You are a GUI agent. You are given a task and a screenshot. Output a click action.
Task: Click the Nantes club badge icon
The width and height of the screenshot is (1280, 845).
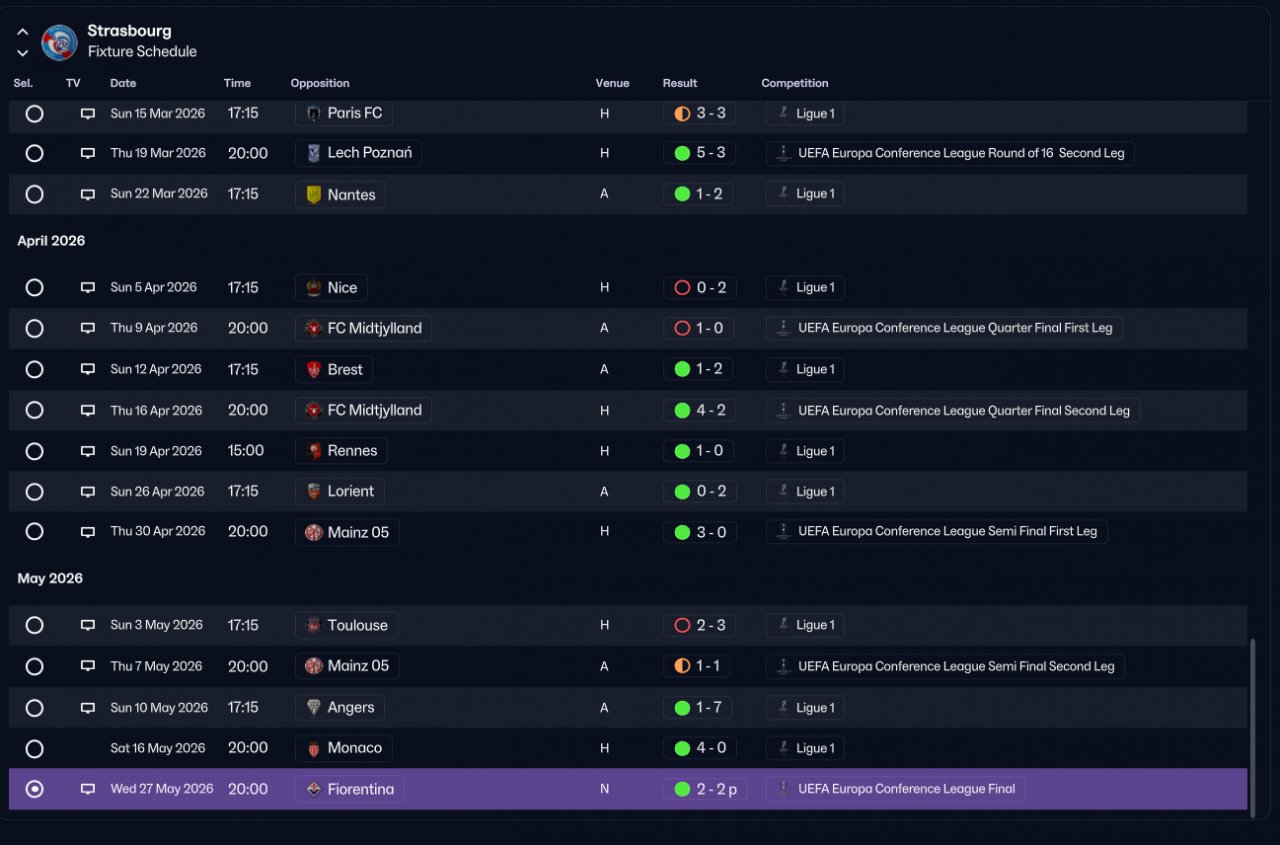314,194
